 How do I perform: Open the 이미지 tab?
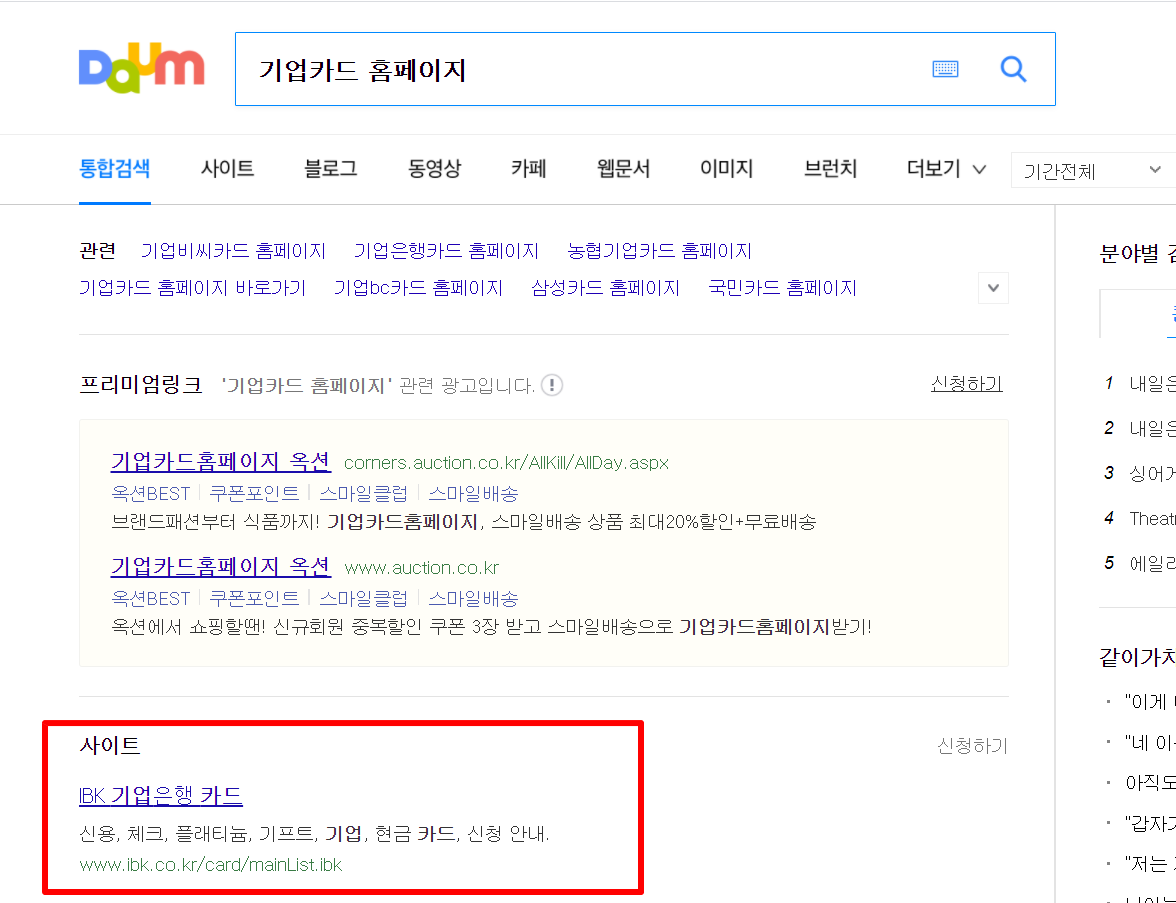tap(727, 169)
